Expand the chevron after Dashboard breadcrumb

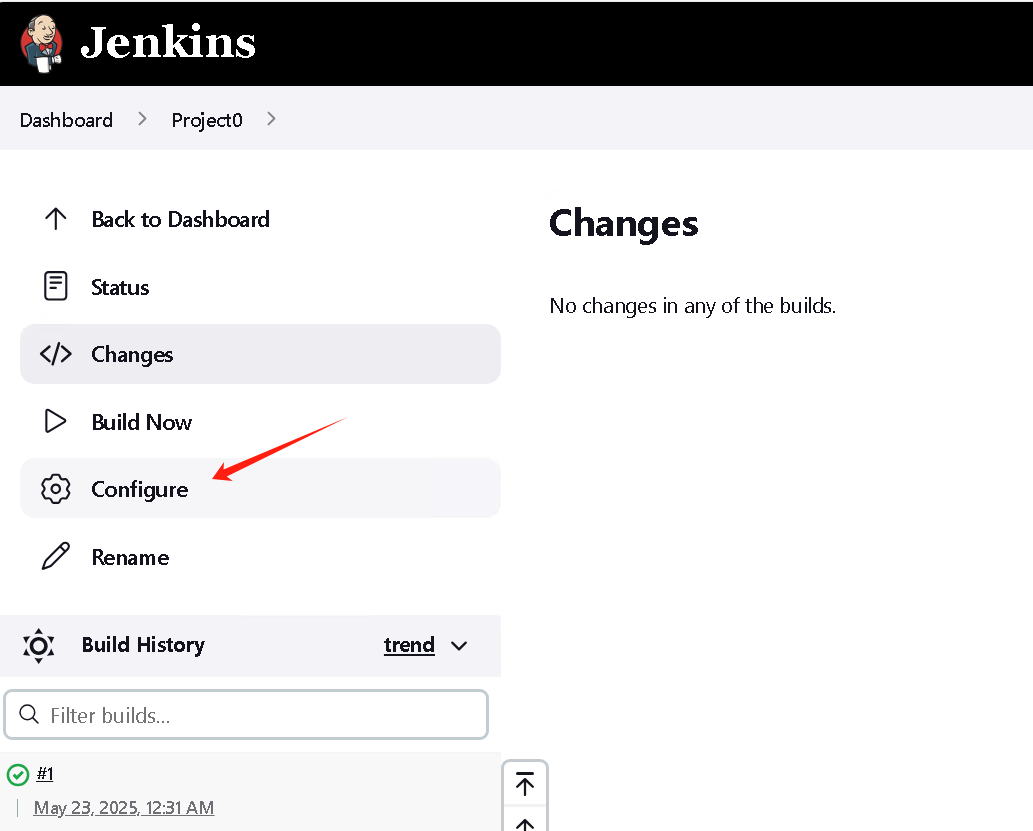point(142,119)
